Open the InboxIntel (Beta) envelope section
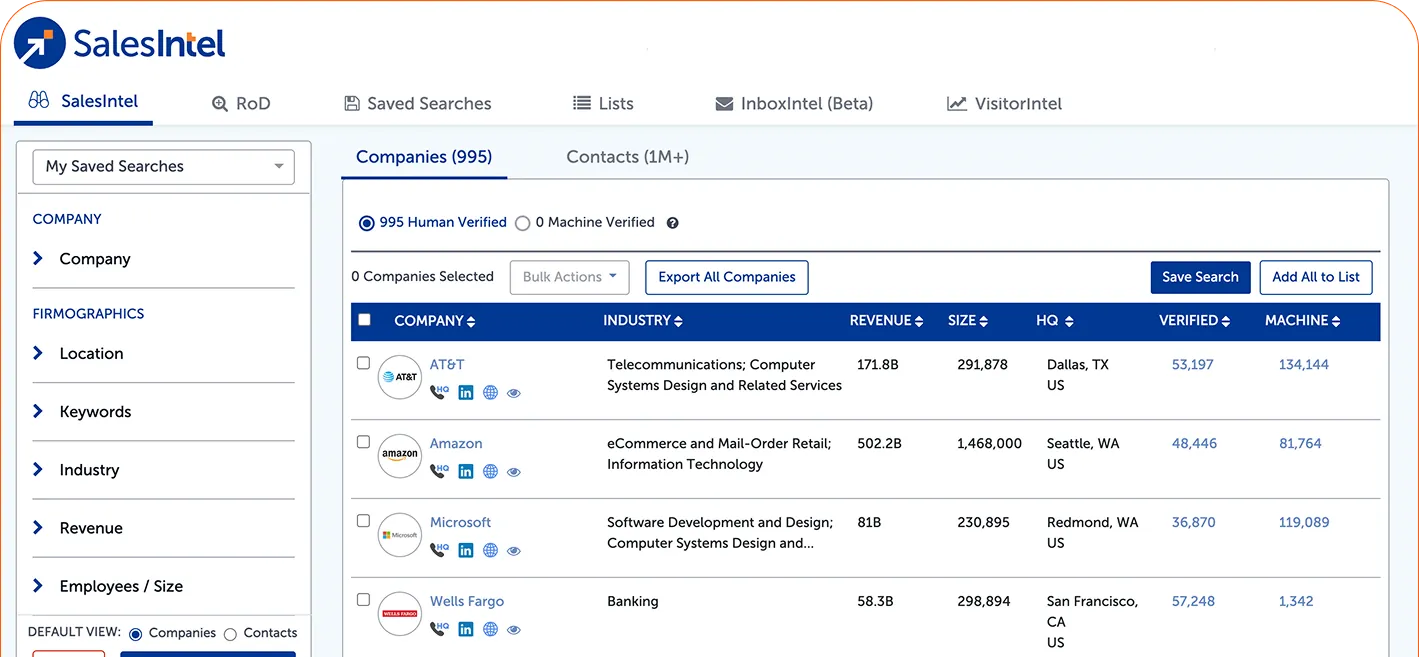 tap(793, 103)
